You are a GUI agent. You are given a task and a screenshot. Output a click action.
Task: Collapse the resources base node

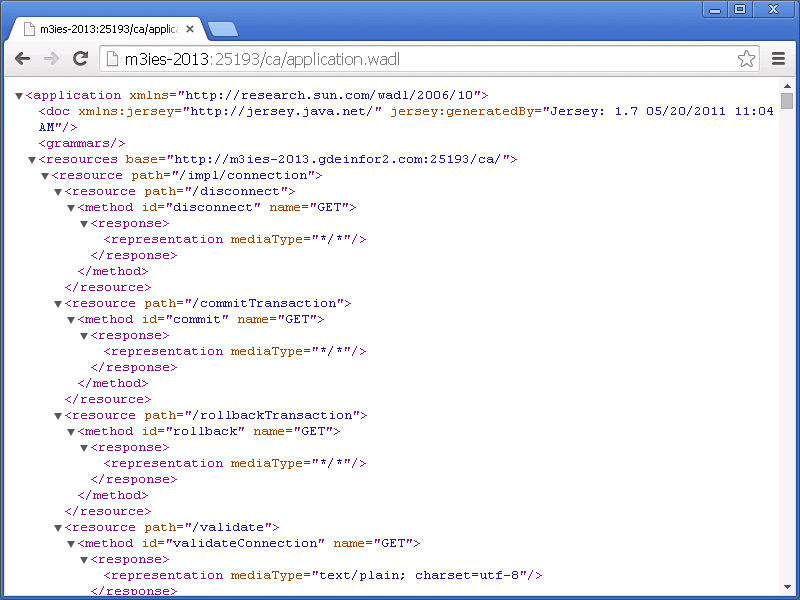tap(32, 160)
